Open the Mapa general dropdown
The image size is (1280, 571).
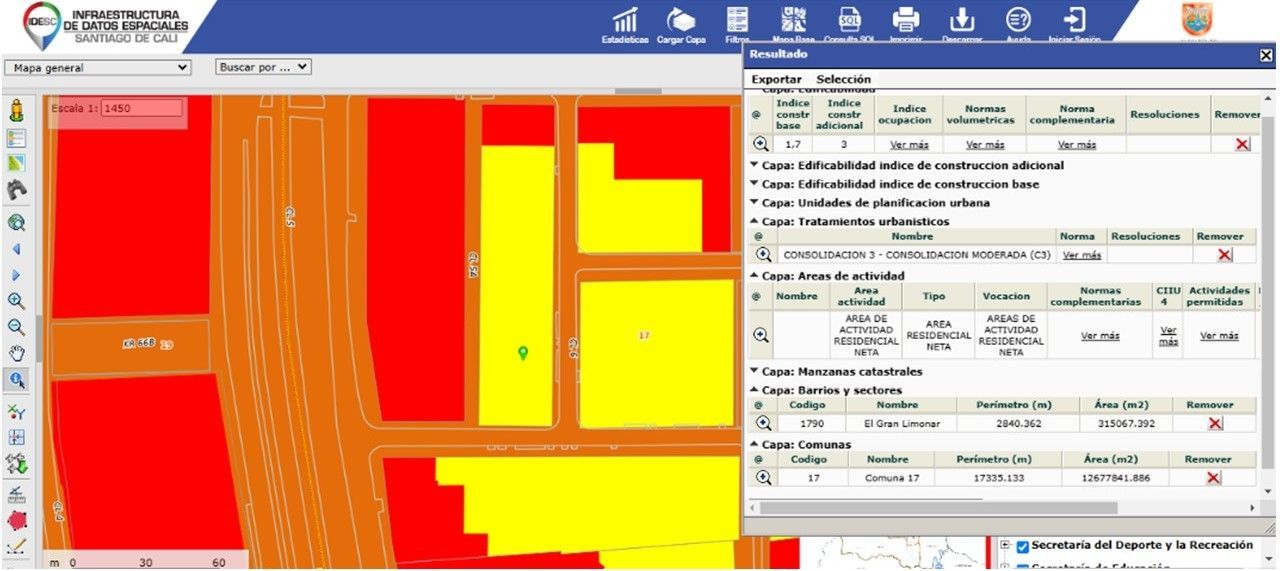(97, 68)
